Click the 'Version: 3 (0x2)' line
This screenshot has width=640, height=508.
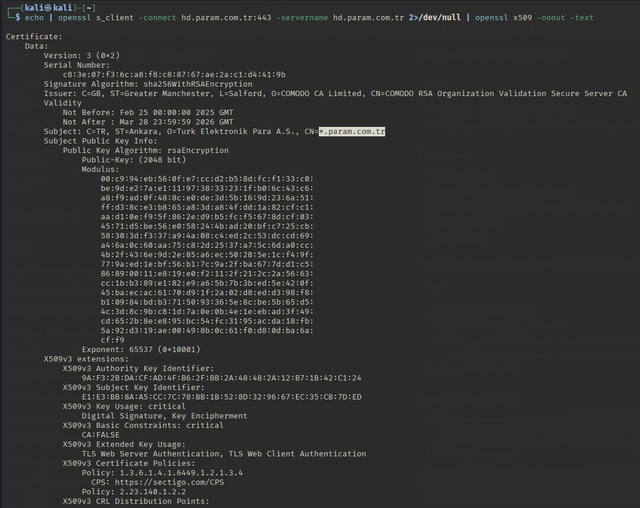pyautogui.click(x=82, y=55)
